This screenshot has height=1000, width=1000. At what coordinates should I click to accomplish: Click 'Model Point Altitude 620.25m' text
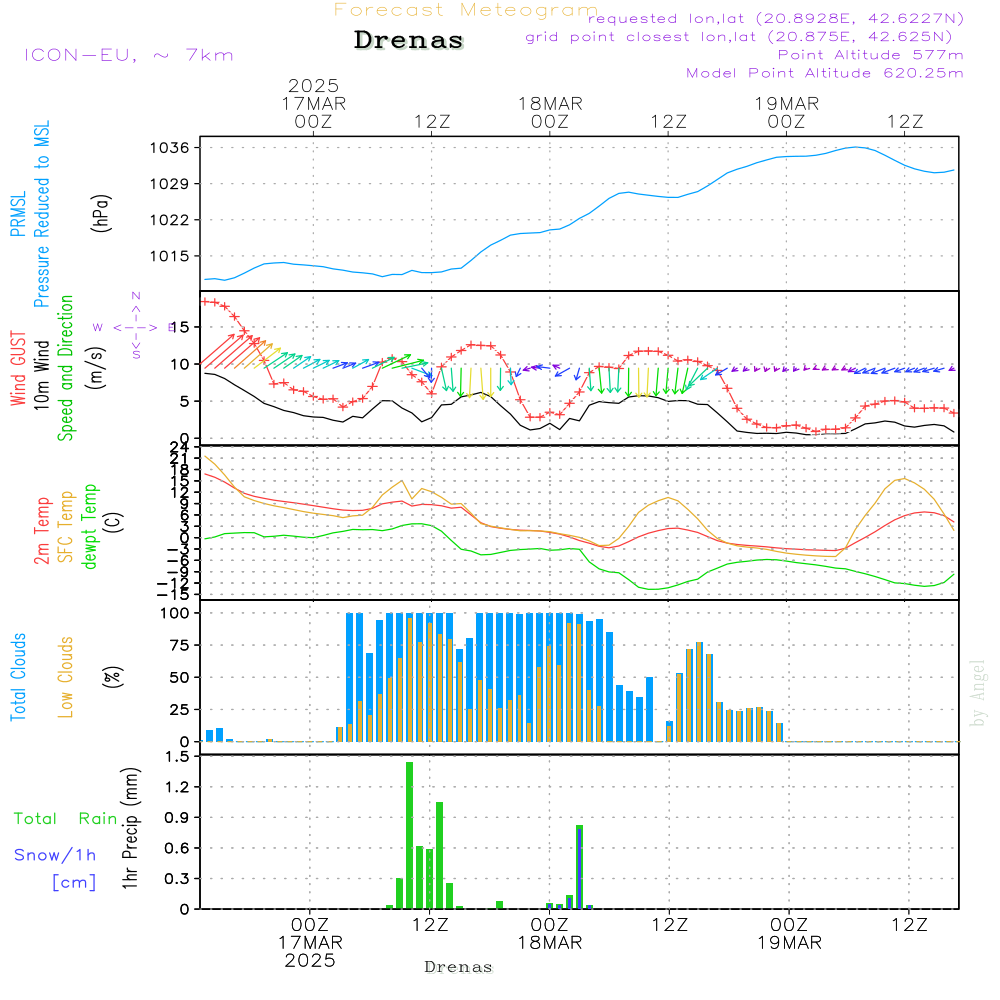coord(825,73)
